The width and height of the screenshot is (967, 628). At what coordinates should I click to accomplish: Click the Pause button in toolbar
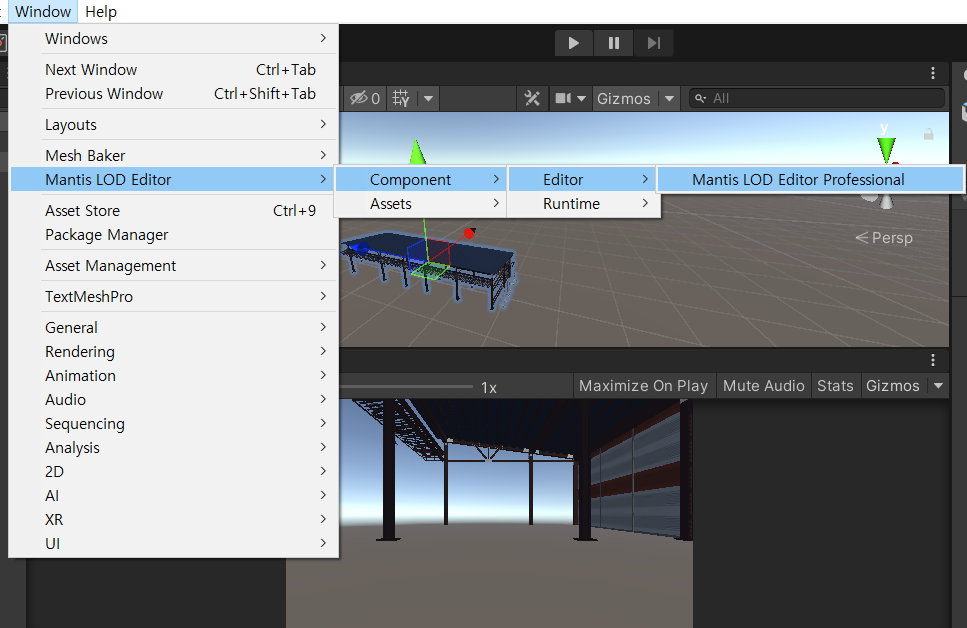pyautogui.click(x=614, y=43)
